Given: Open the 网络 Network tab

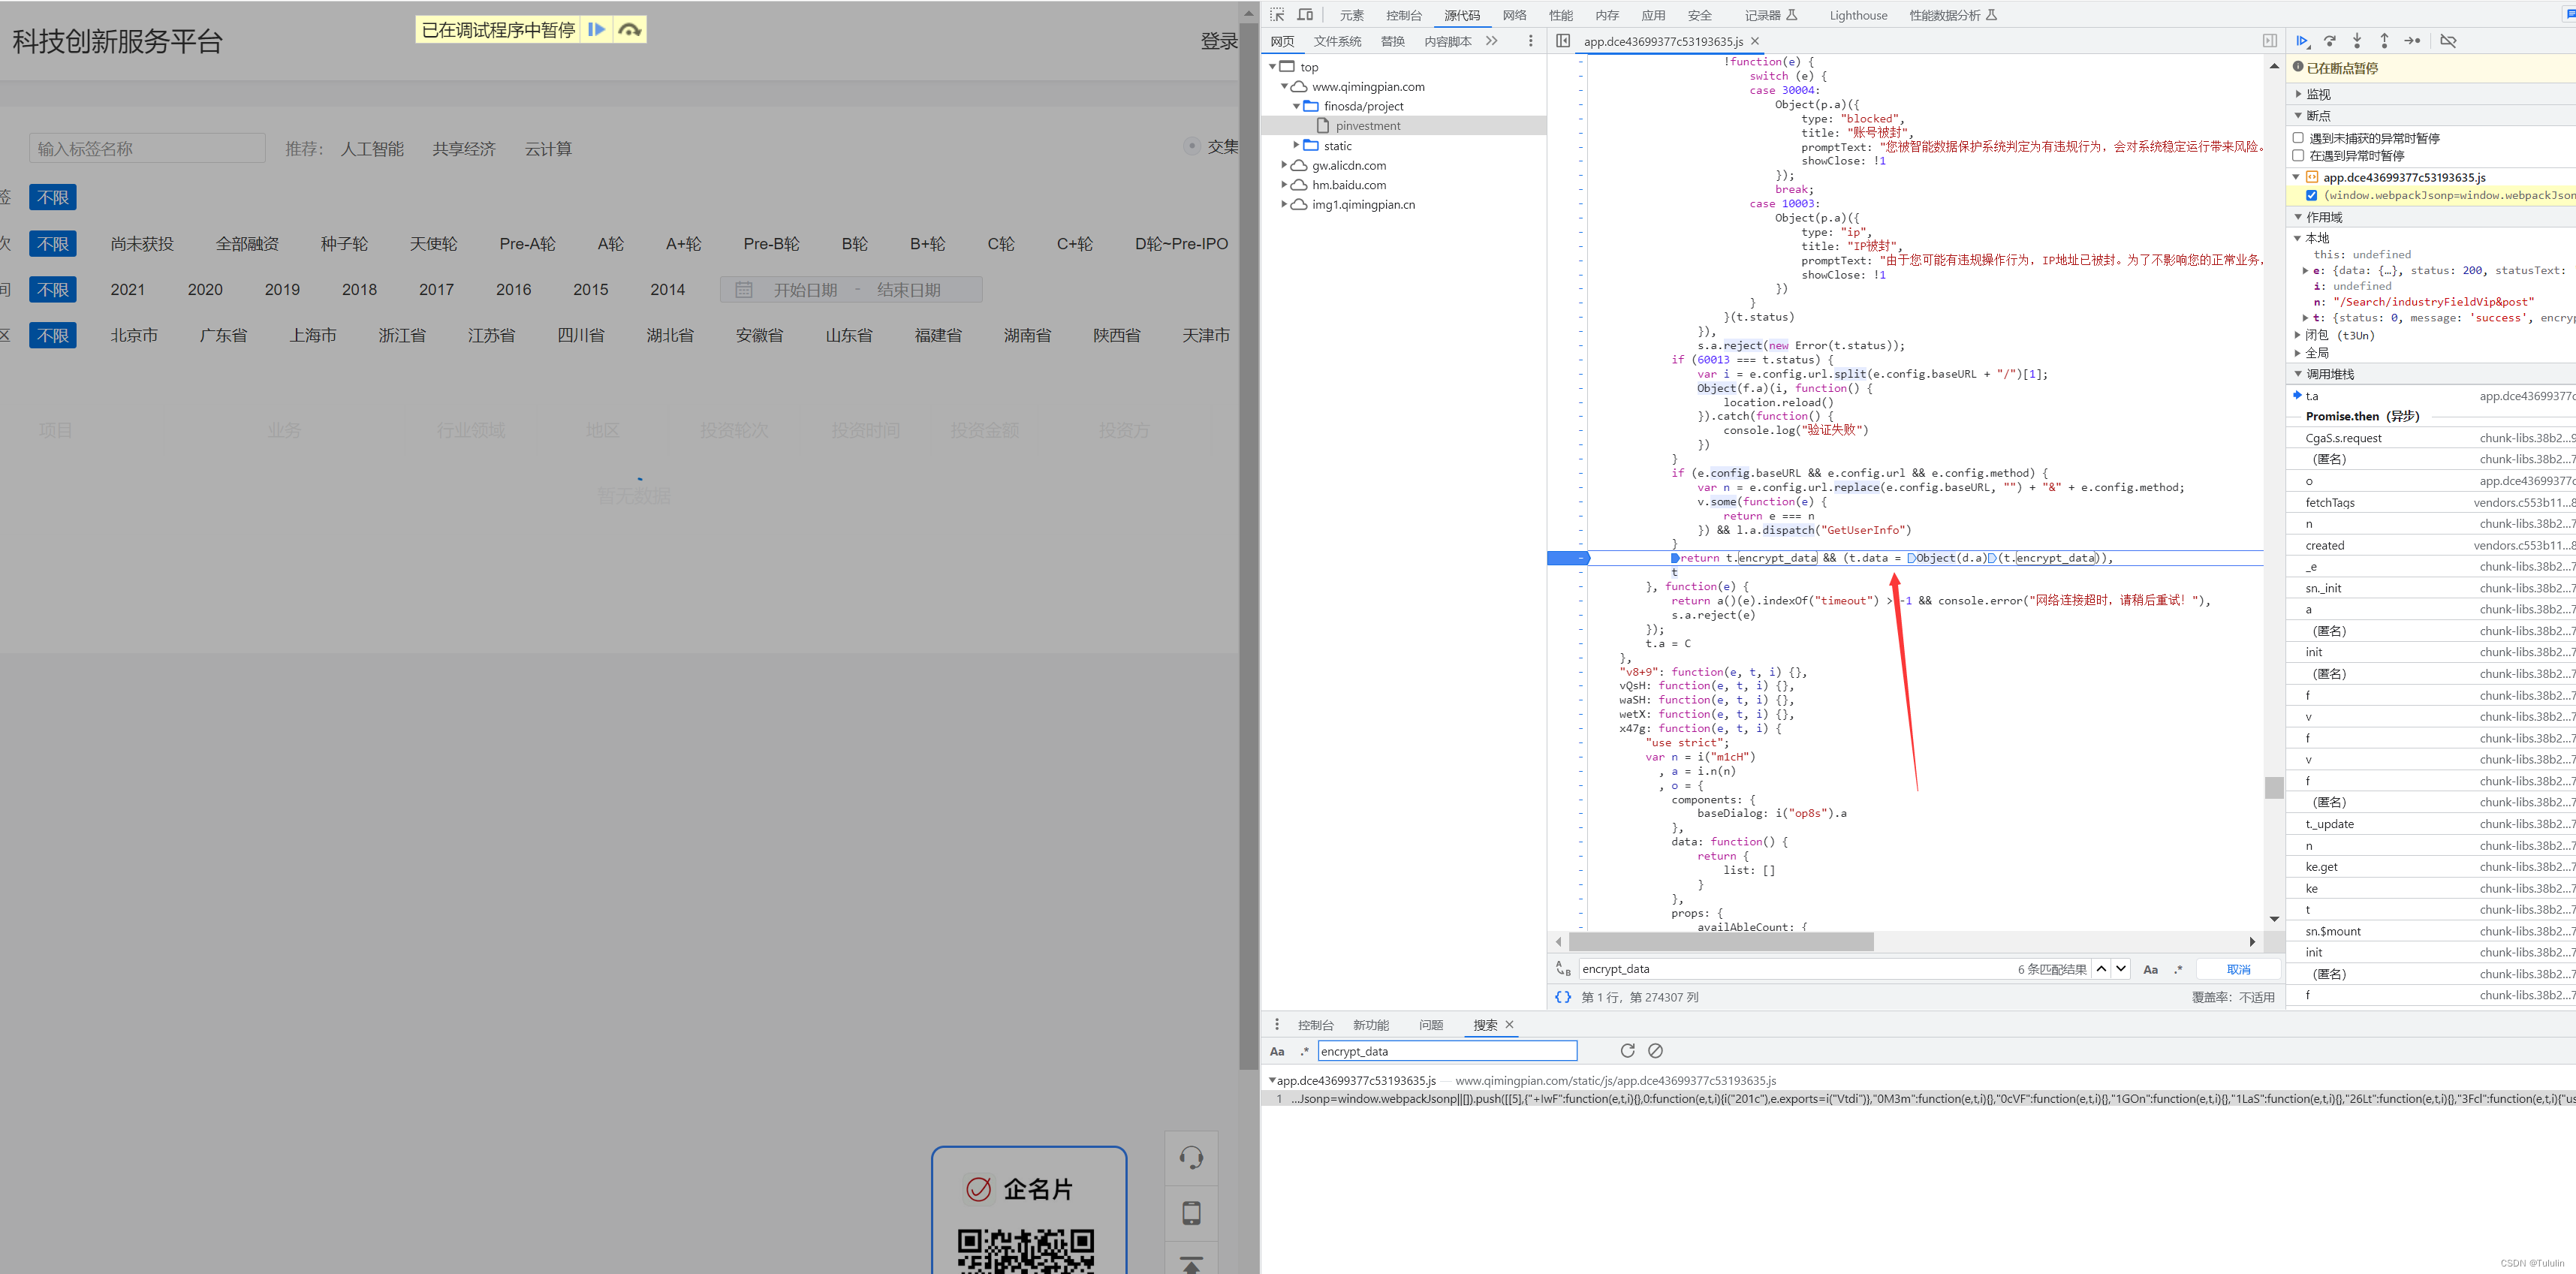Looking at the screenshot, I should [x=1514, y=15].
